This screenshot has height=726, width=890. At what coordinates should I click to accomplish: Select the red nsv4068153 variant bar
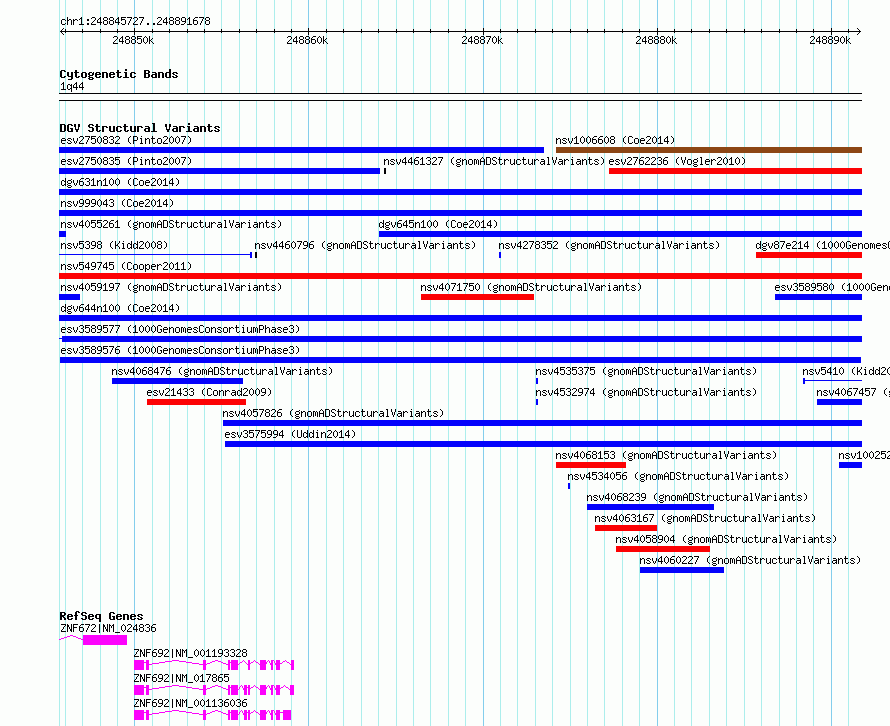click(591, 465)
